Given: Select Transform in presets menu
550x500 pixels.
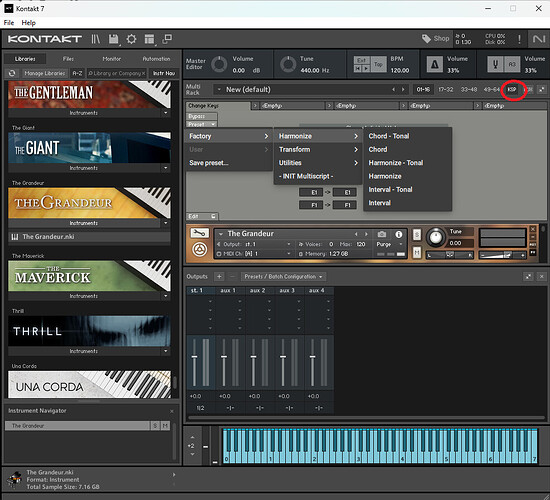Looking at the screenshot, I should [x=318, y=149].
